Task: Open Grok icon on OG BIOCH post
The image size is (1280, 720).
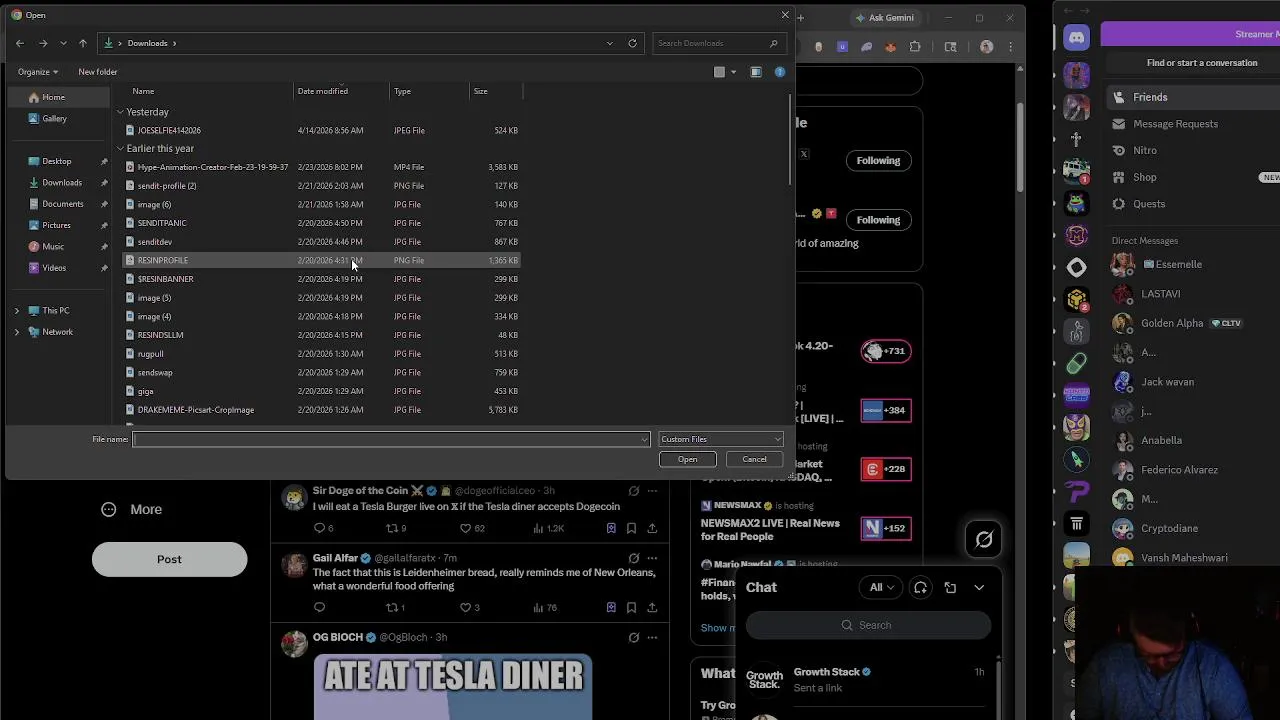Action: (x=633, y=637)
